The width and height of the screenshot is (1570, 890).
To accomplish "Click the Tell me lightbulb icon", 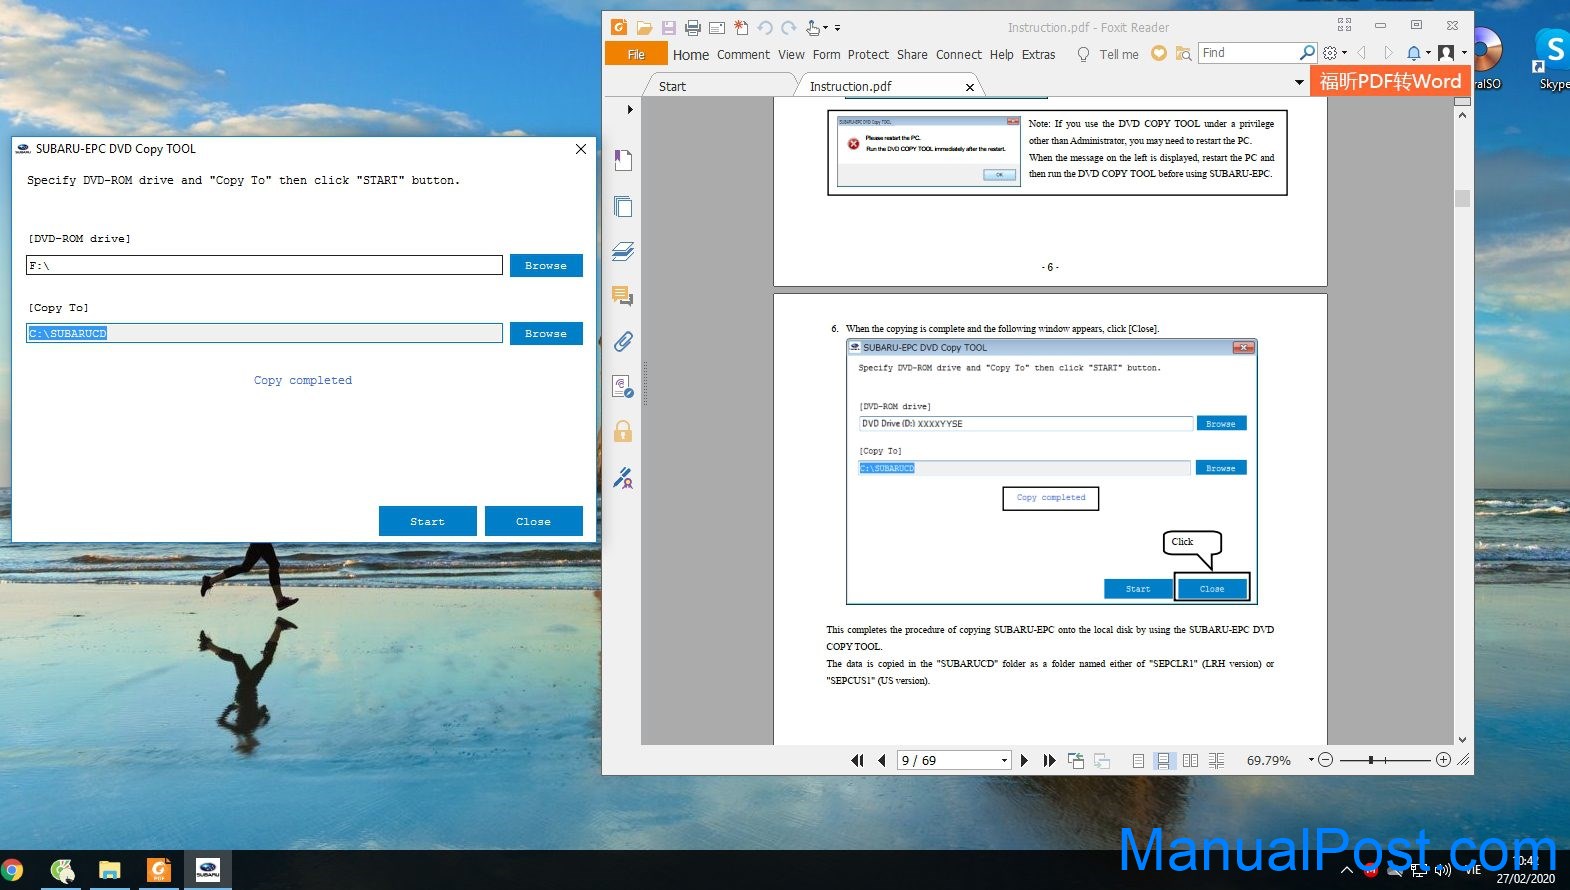I will tap(1083, 54).
